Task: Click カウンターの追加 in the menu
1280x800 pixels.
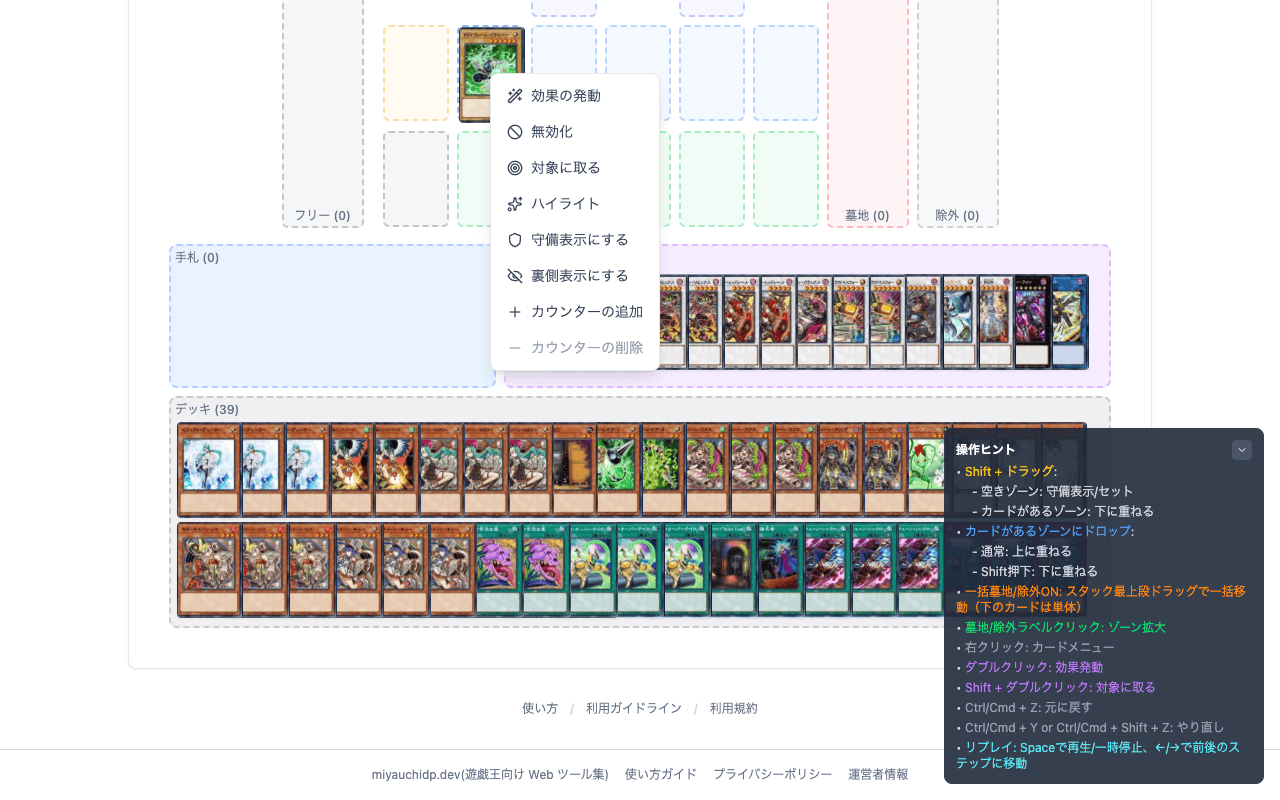Action: (575, 312)
